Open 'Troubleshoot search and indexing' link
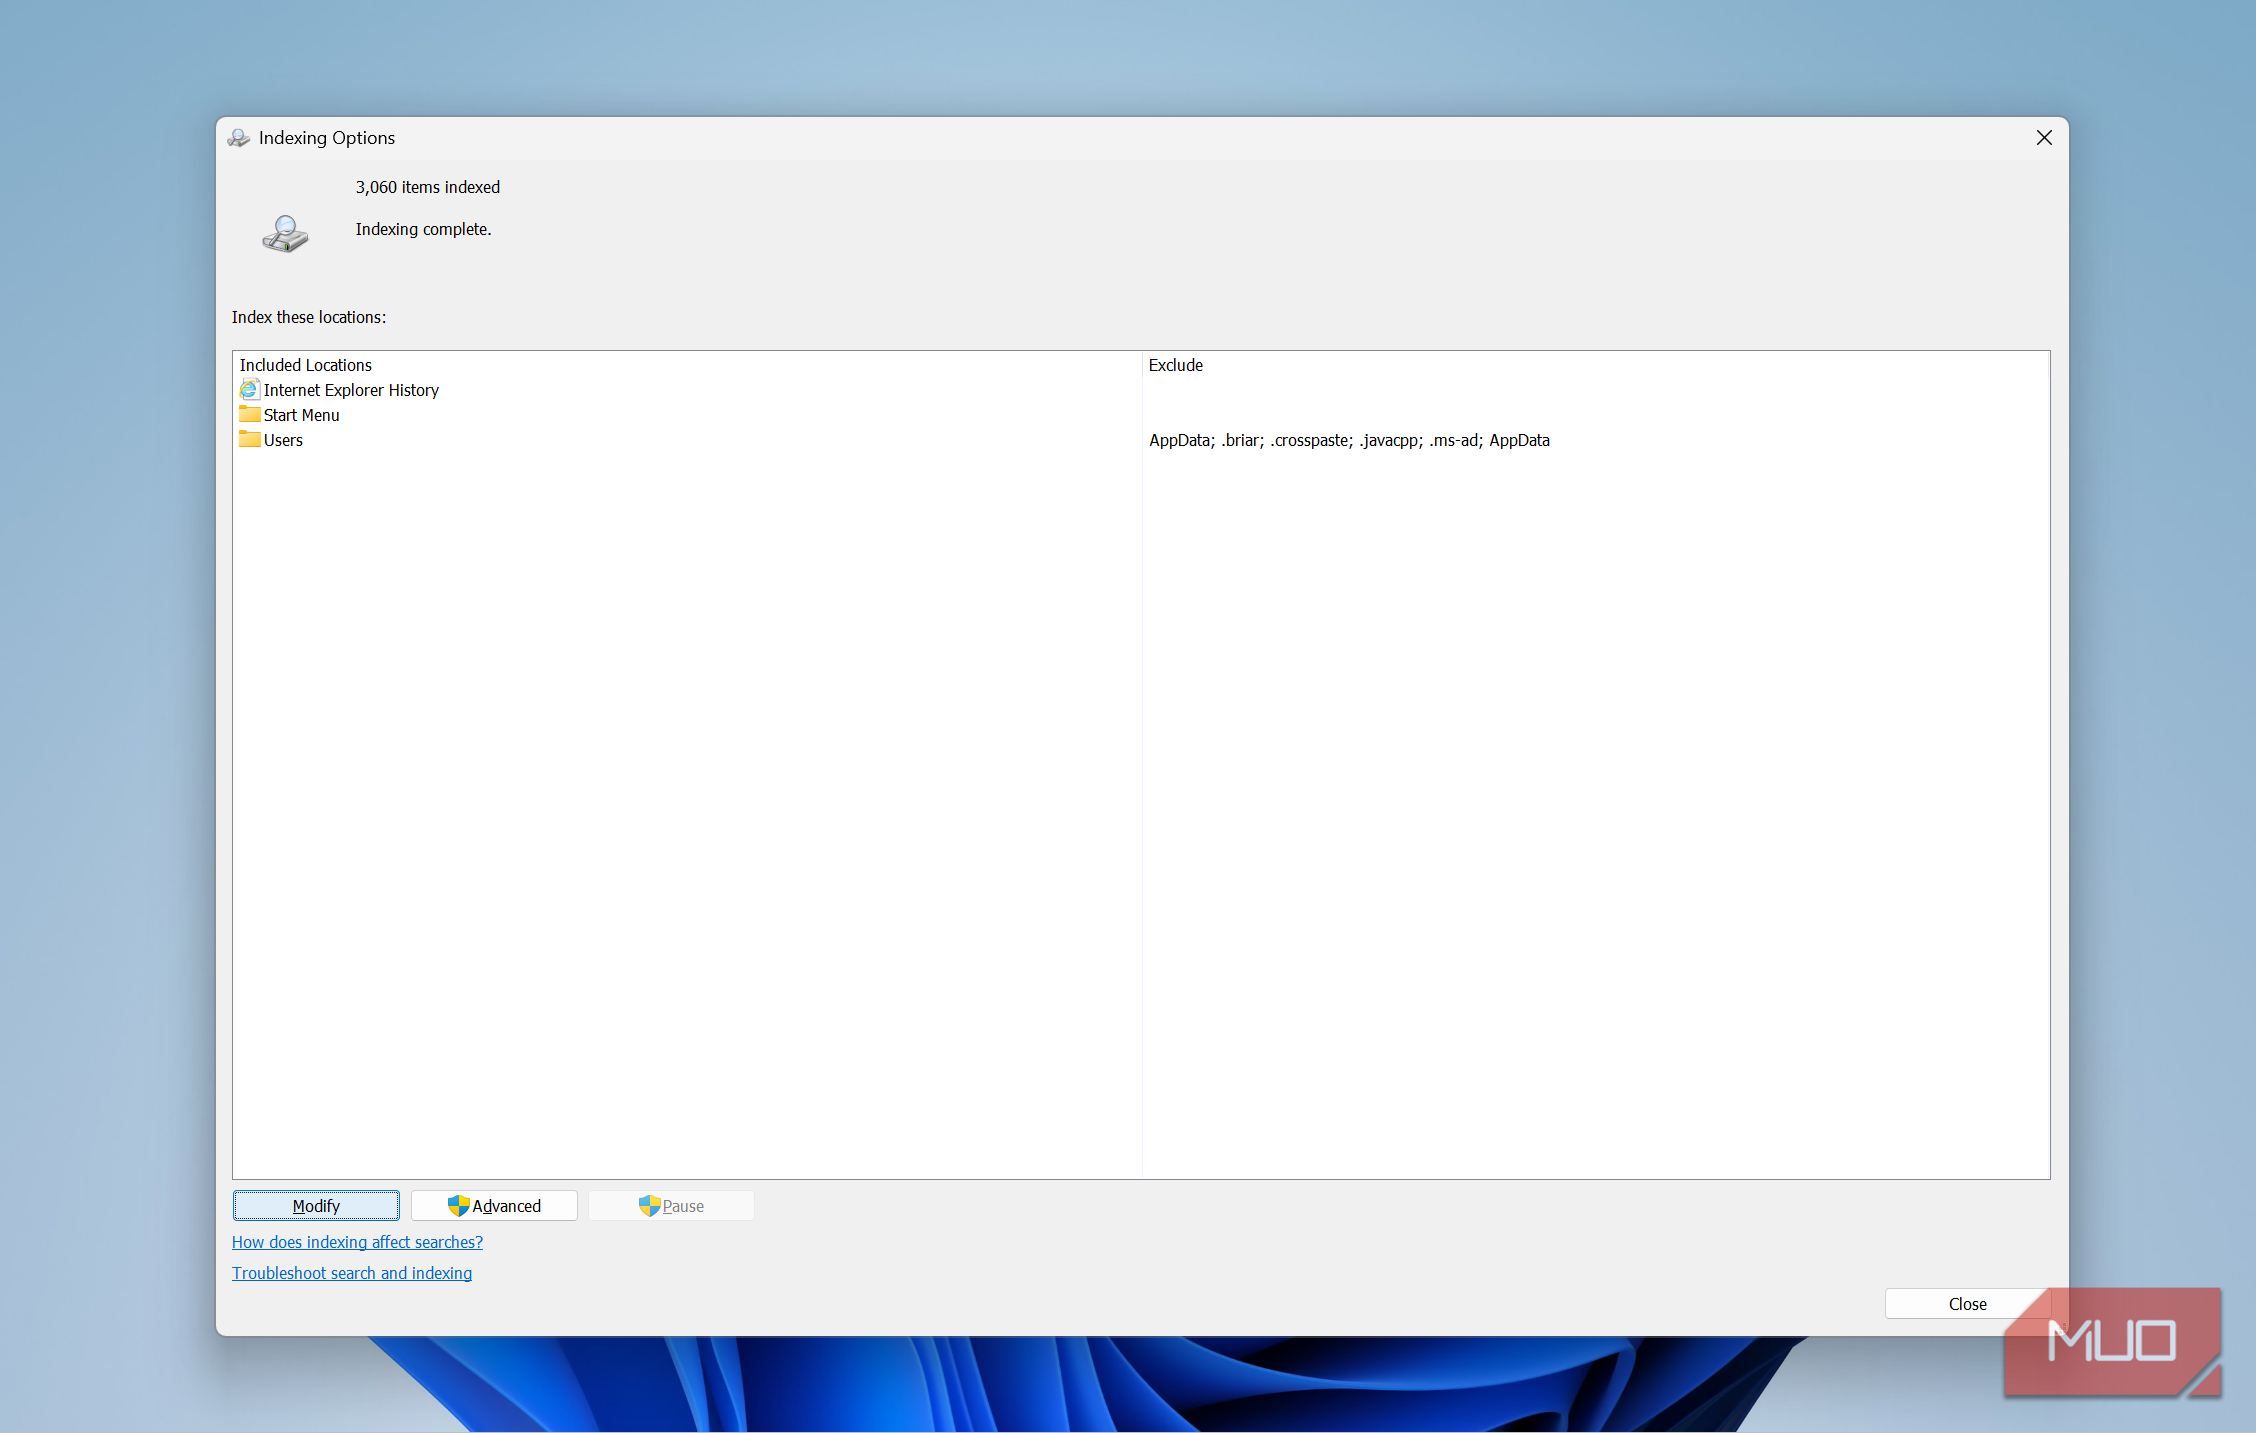Image resolution: width=2256 pixels, height=1433 pixels. (352, 1272)
